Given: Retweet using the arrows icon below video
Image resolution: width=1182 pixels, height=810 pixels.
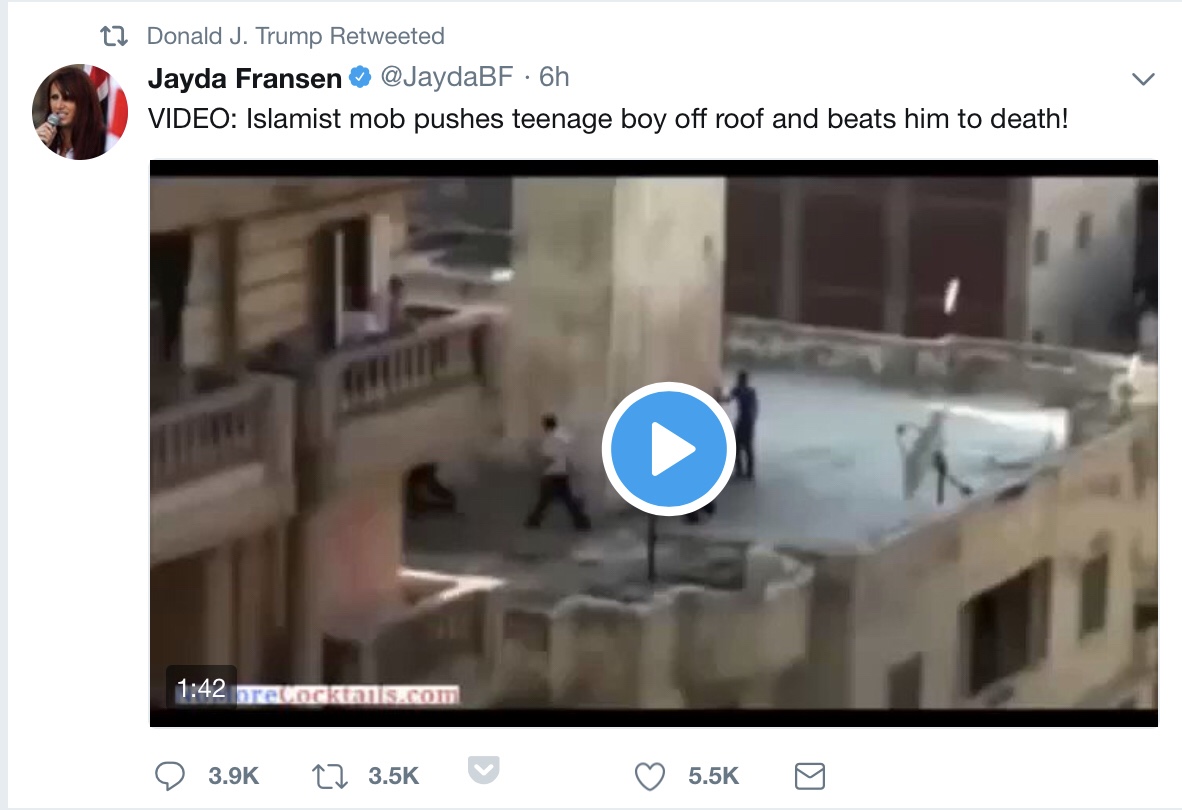Looking at the screenshot, I should point(329,776).
